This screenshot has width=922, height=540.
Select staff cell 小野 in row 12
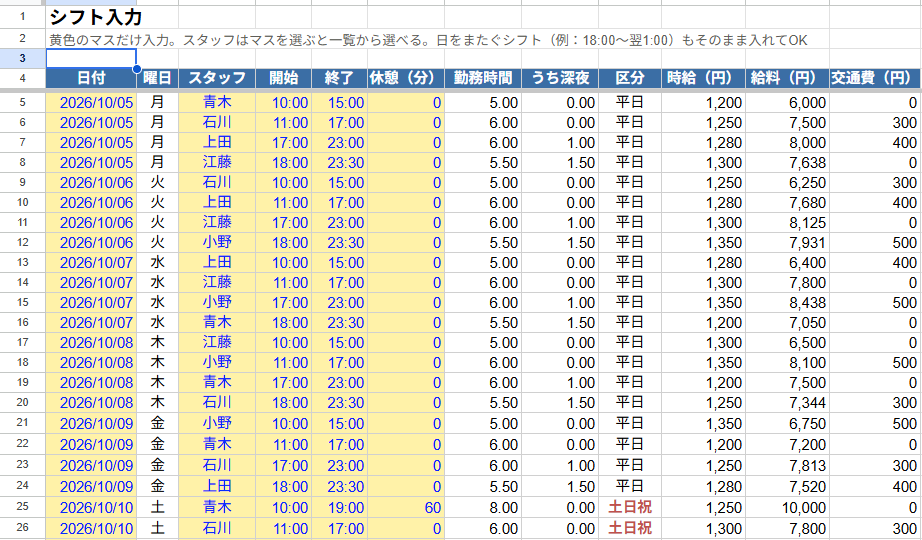pos(217,242)
